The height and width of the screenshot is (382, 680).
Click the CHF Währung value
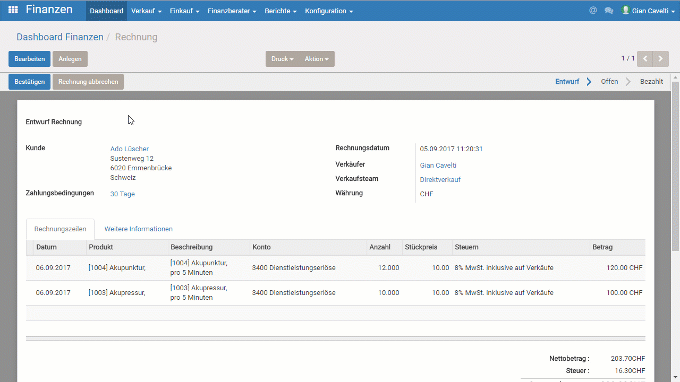(426, 194)
